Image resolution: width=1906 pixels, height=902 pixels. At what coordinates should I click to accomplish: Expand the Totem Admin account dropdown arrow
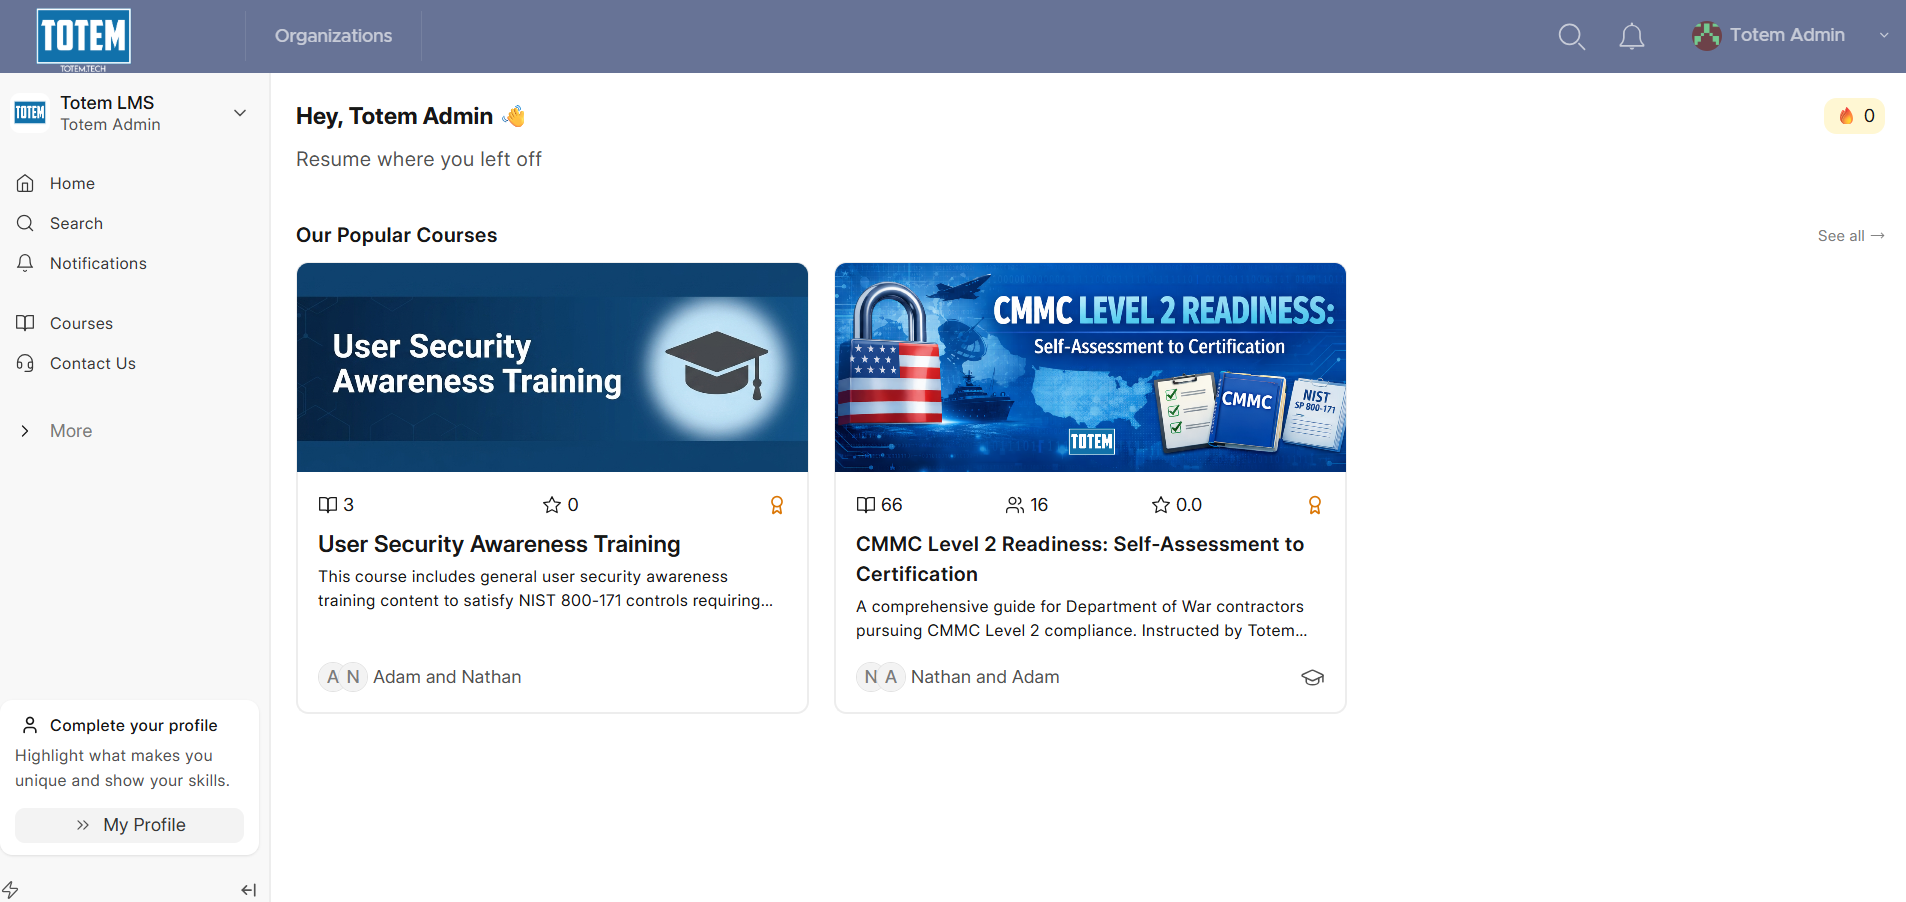point(1884,35)
